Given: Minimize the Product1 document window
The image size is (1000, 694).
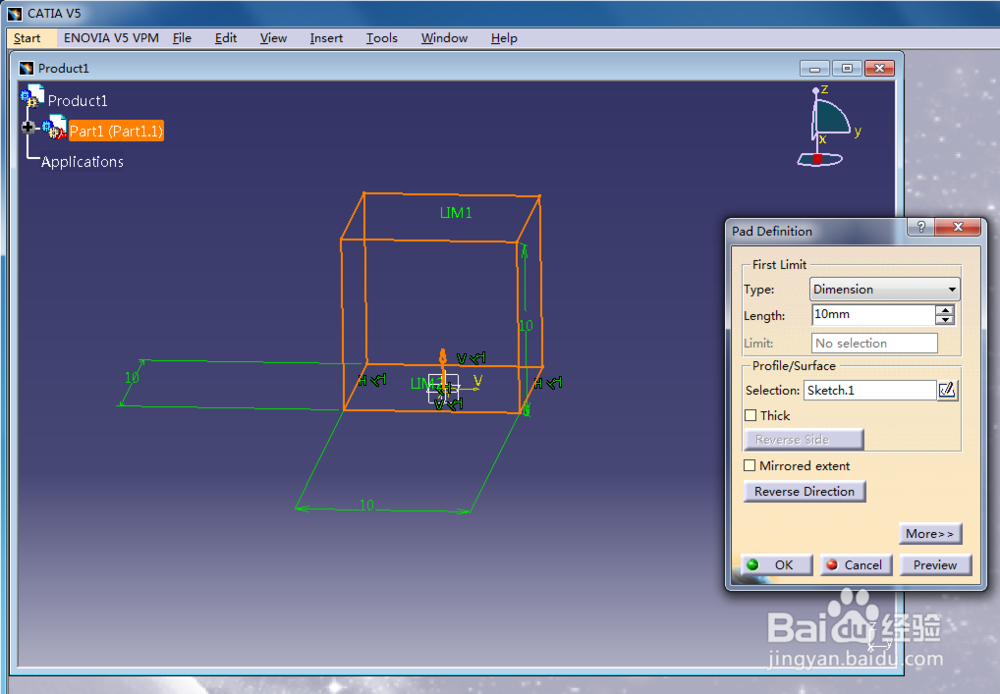Looking at the screenshot, I should (x=814, y=68).
